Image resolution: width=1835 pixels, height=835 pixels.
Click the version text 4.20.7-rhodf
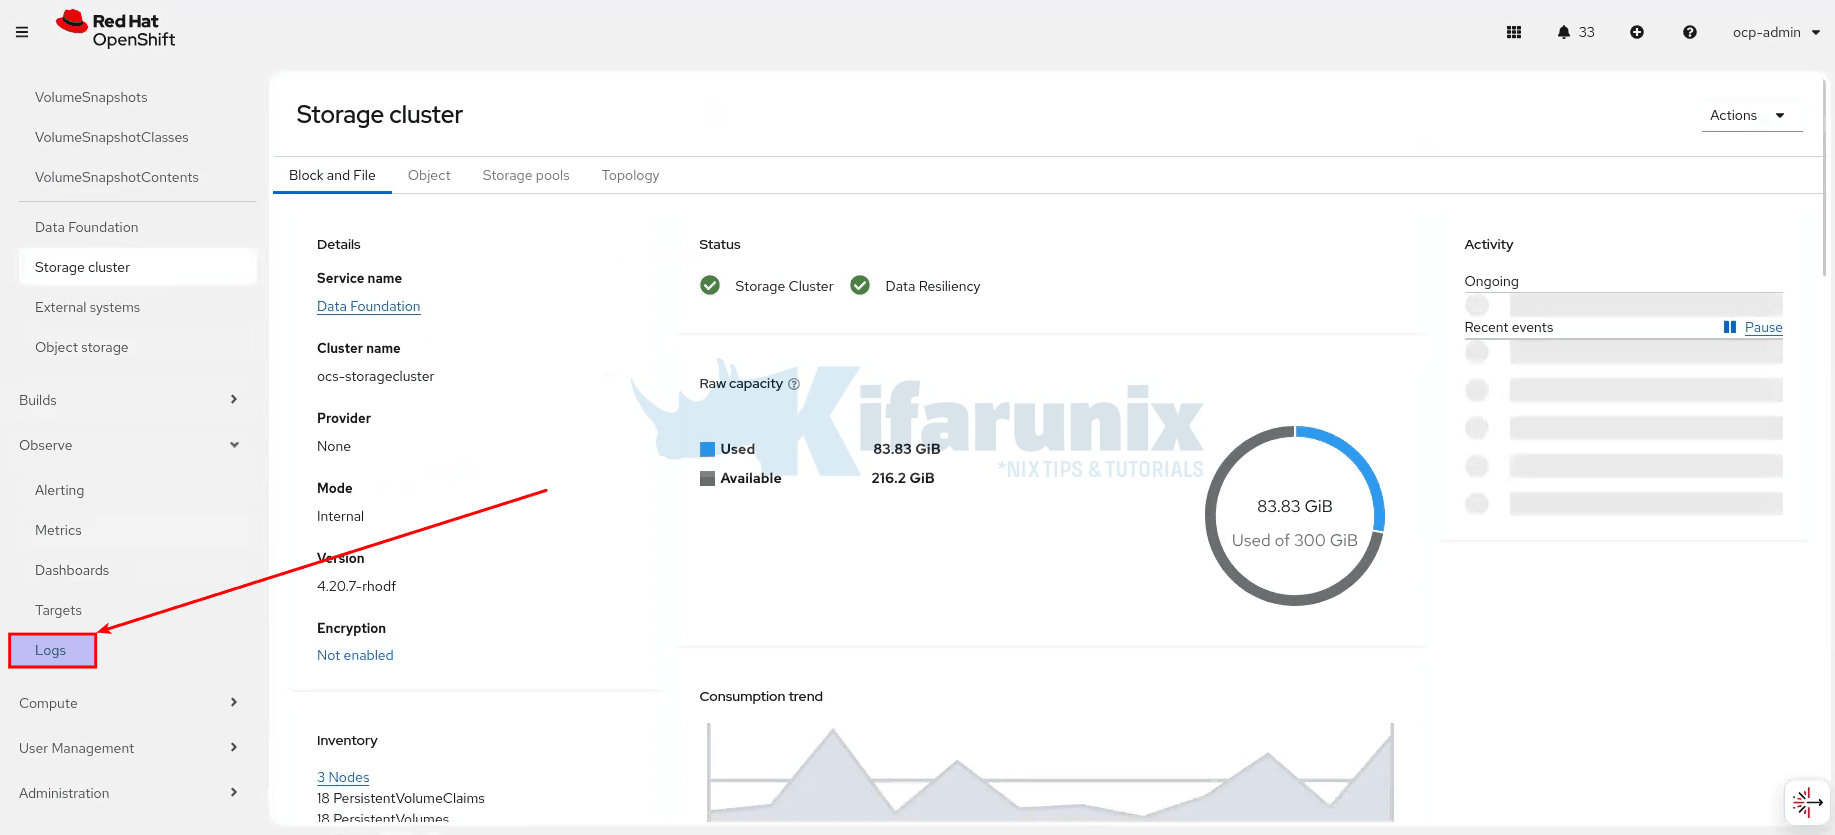(x=356, y=586)
